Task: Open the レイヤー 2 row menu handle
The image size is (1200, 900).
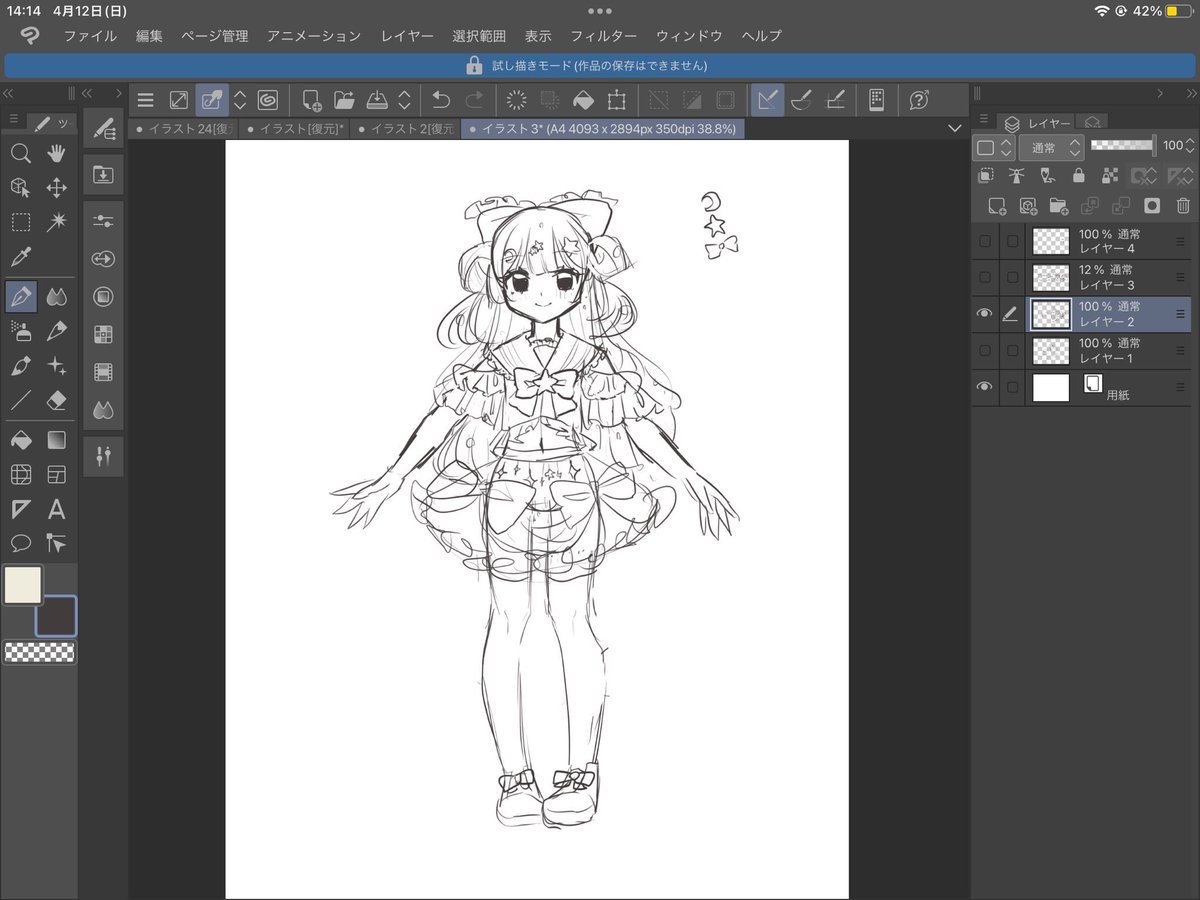Action: 1180,314
